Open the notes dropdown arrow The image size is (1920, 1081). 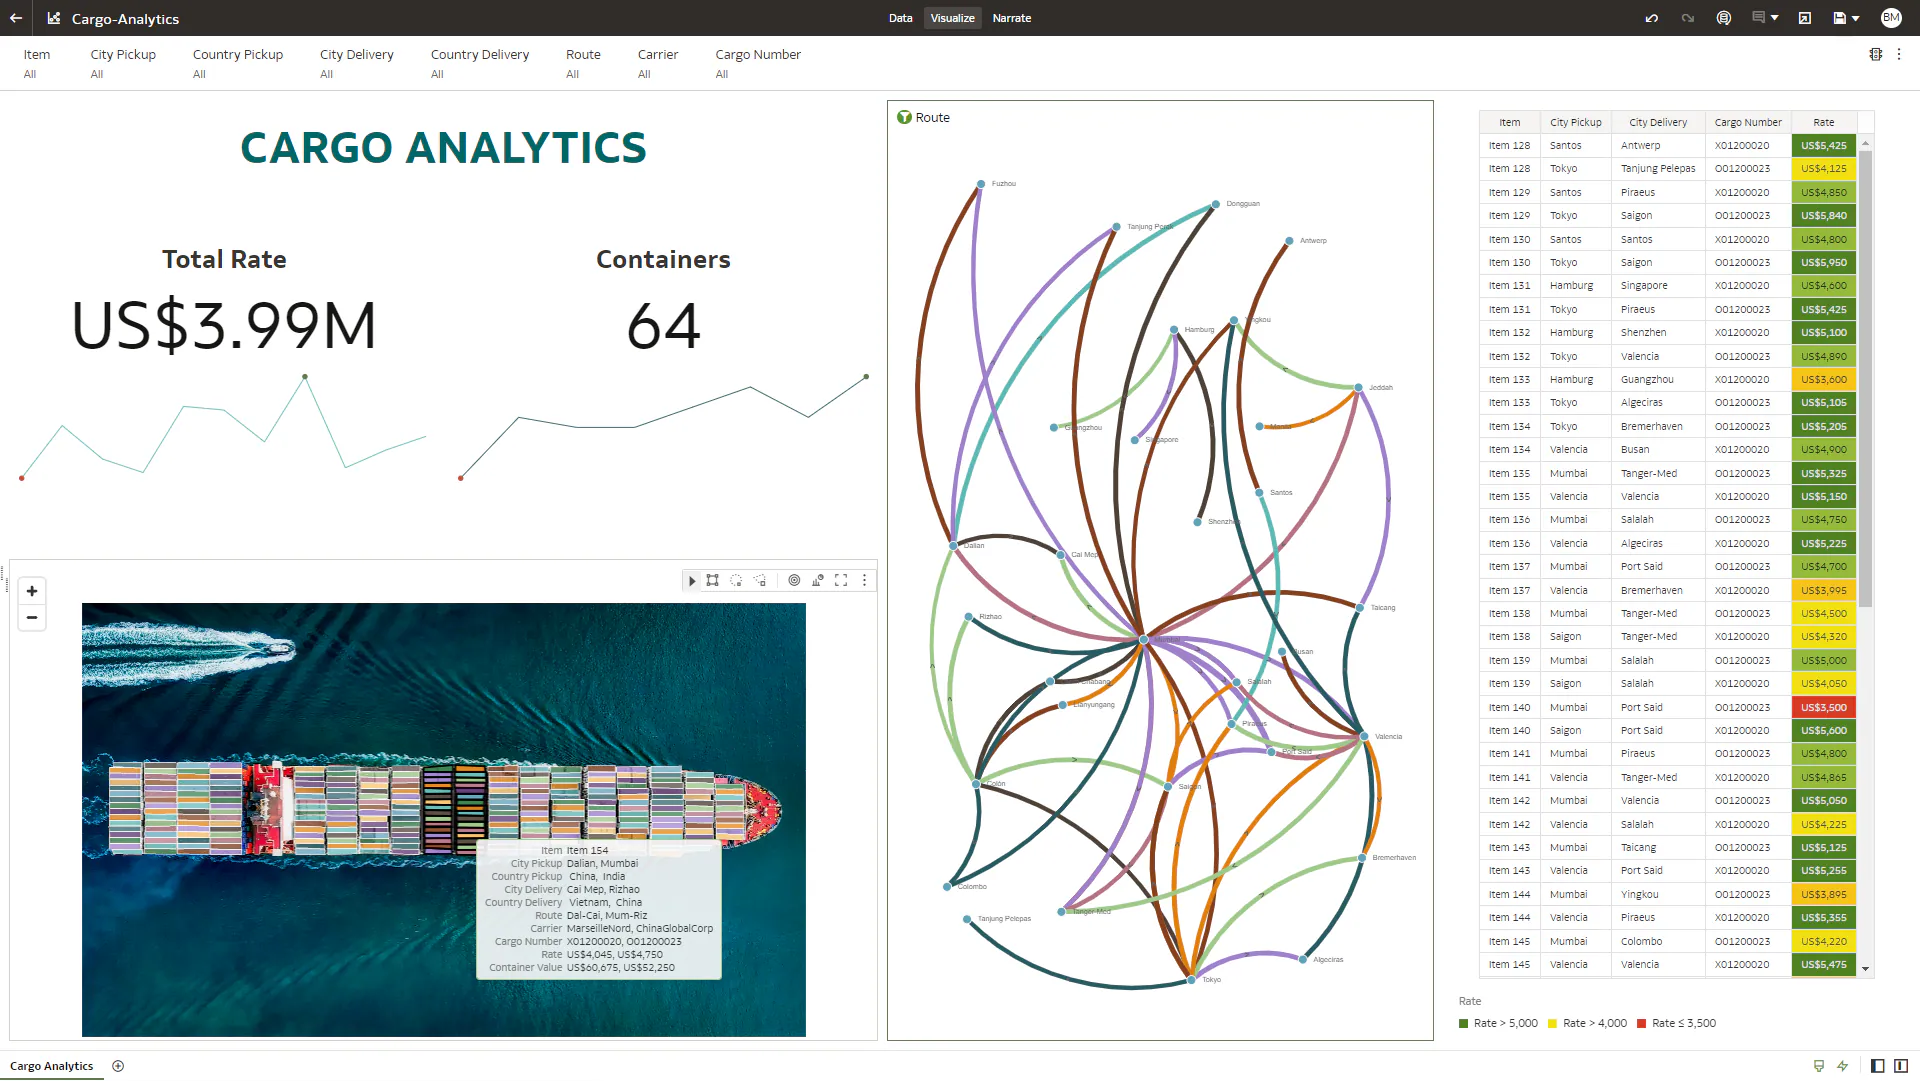1775,18
